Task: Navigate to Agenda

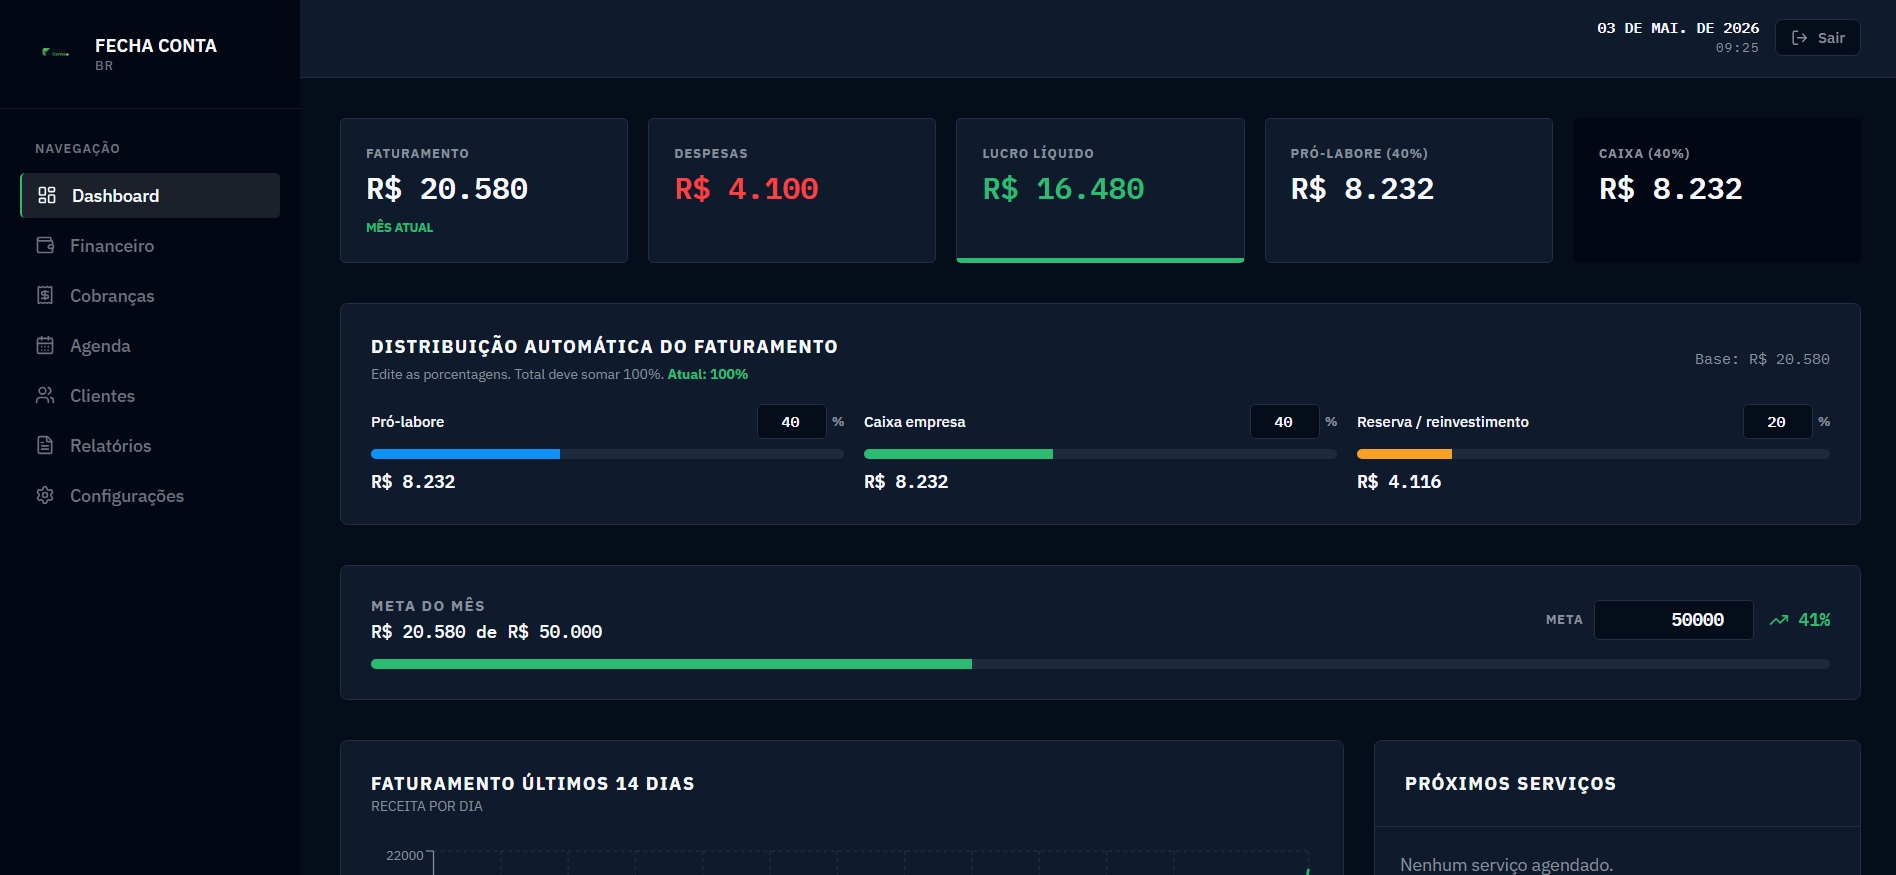Action: (x=150, y=345)
